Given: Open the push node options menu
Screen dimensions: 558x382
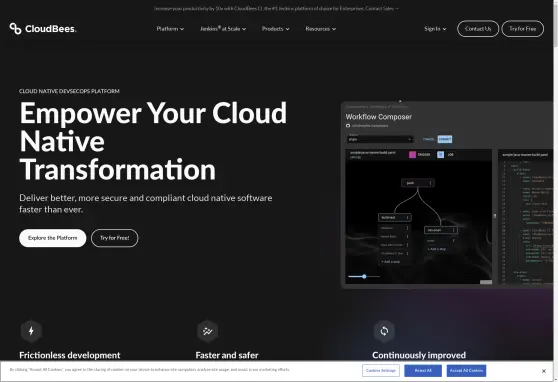Looking at the screenshot, I should (x=430, y=183).
